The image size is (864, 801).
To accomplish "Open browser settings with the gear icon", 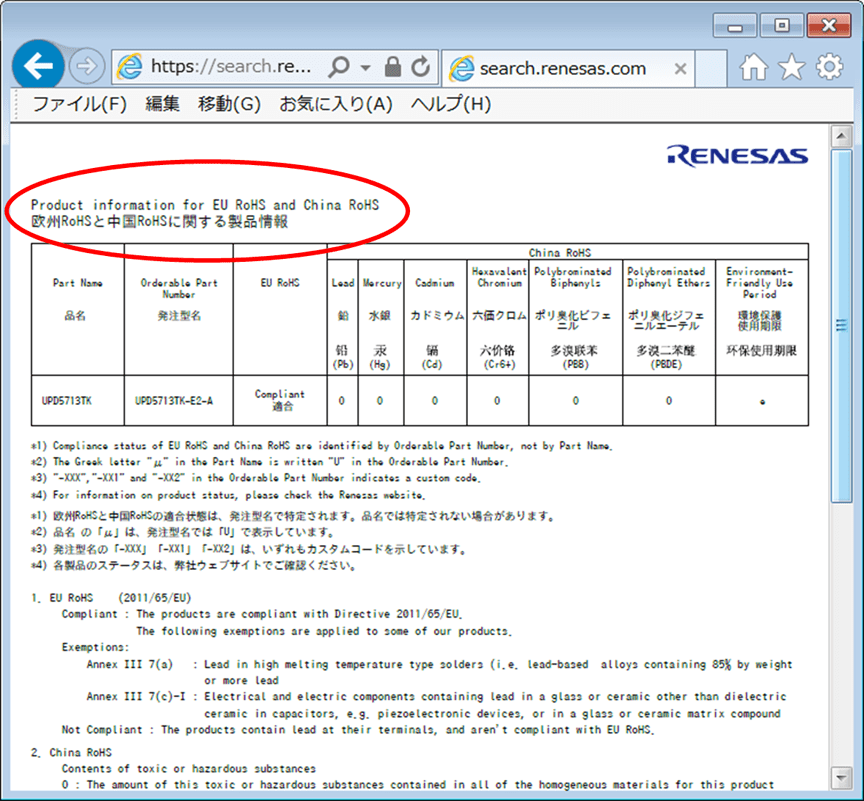I will pos(829,66).
